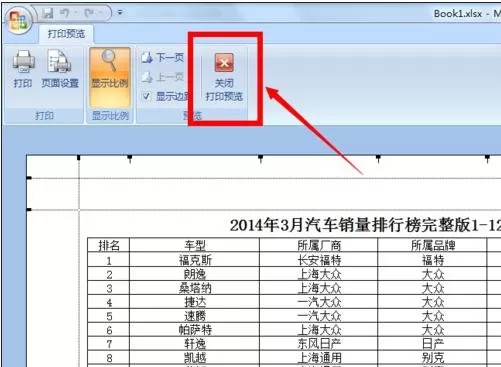Open 页面设置 page setup
Screen dimensions: 501x367
(60, 69)
